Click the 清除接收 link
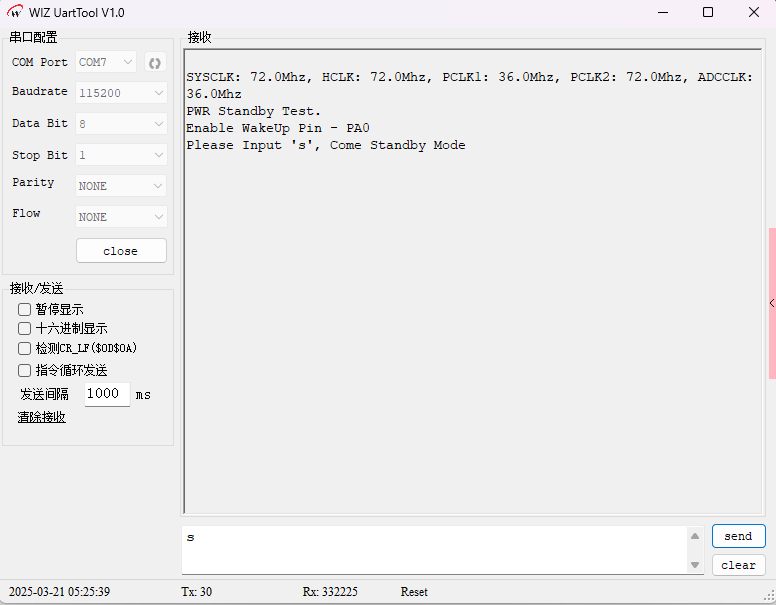 (42, 417)
